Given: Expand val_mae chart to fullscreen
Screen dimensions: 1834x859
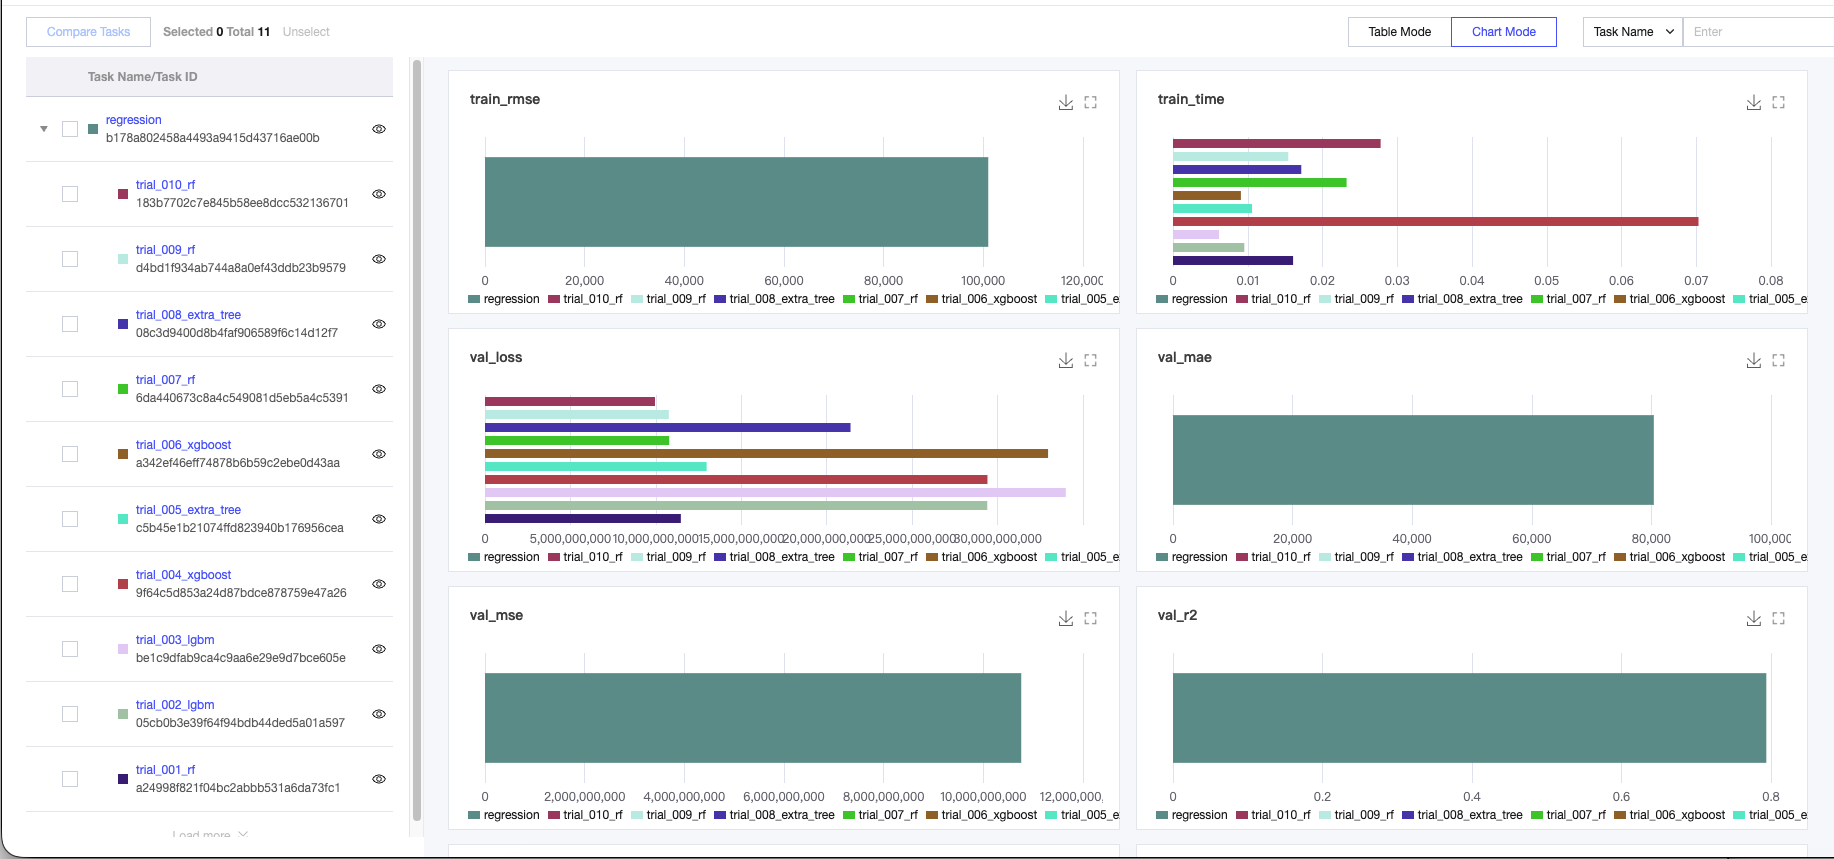Looking at the screenshot, I should pyautogui.click(x=1779, y=360).
